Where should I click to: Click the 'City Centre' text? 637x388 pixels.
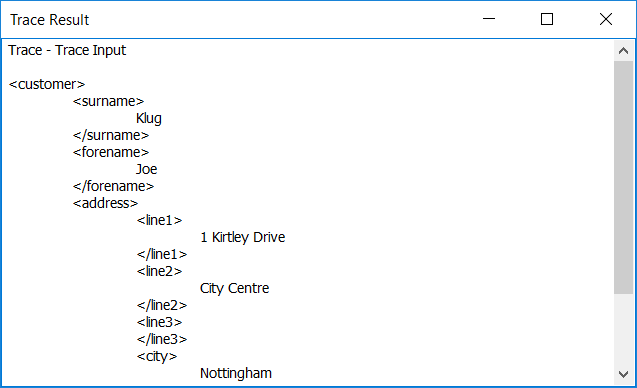pos(234,288)
